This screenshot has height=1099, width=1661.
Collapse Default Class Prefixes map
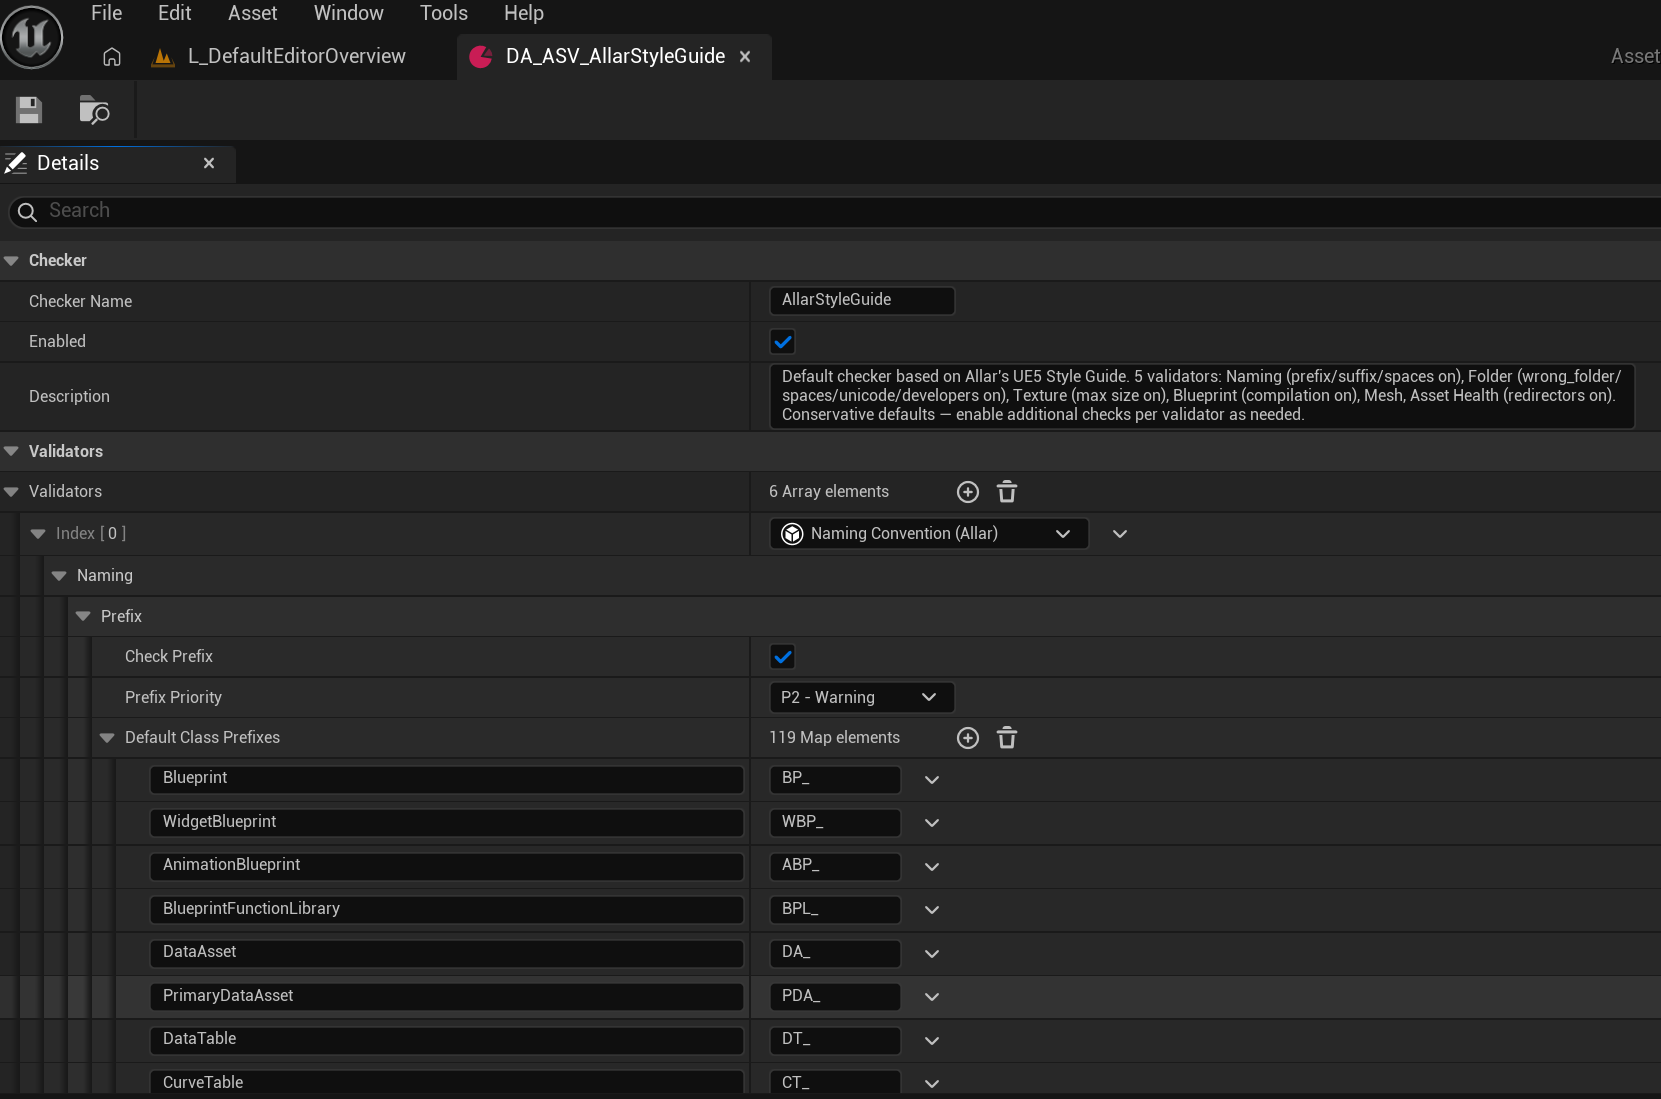click(107, 738)
